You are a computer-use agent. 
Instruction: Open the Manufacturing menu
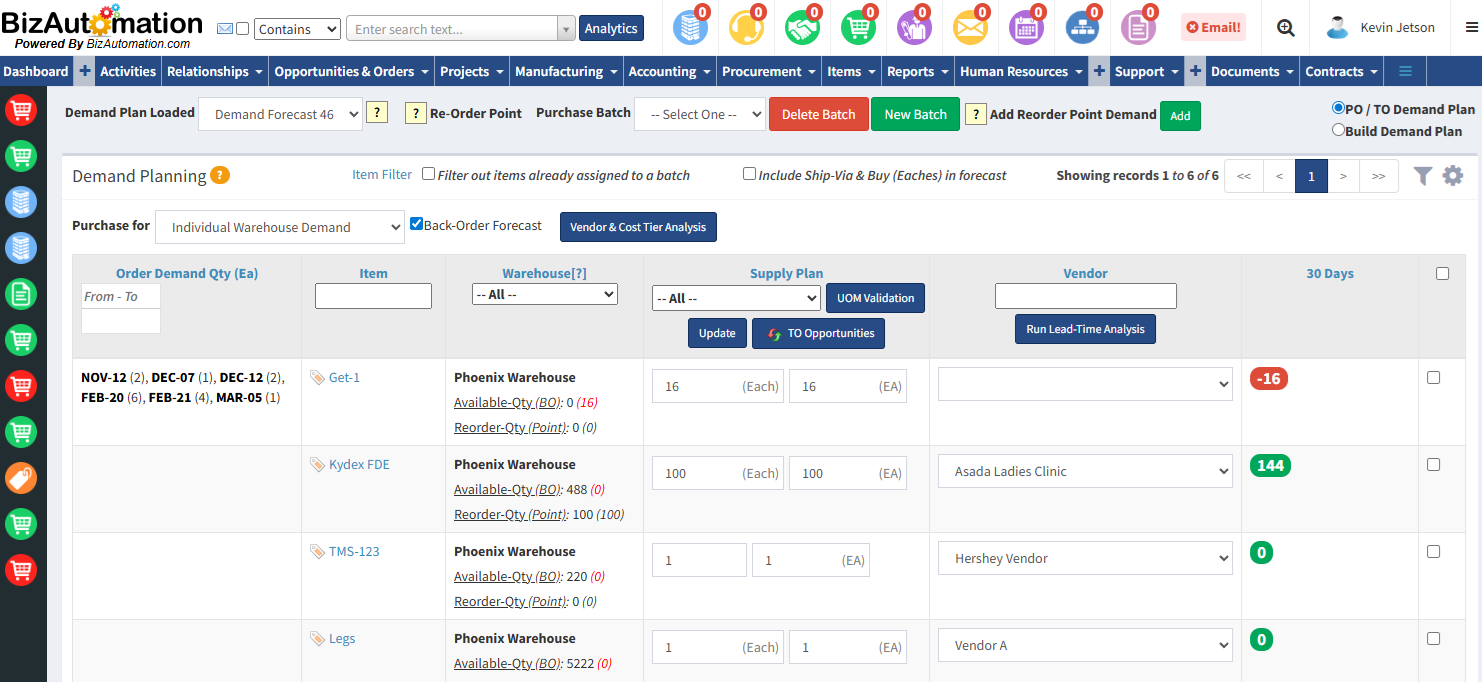(x=566, y=71)
